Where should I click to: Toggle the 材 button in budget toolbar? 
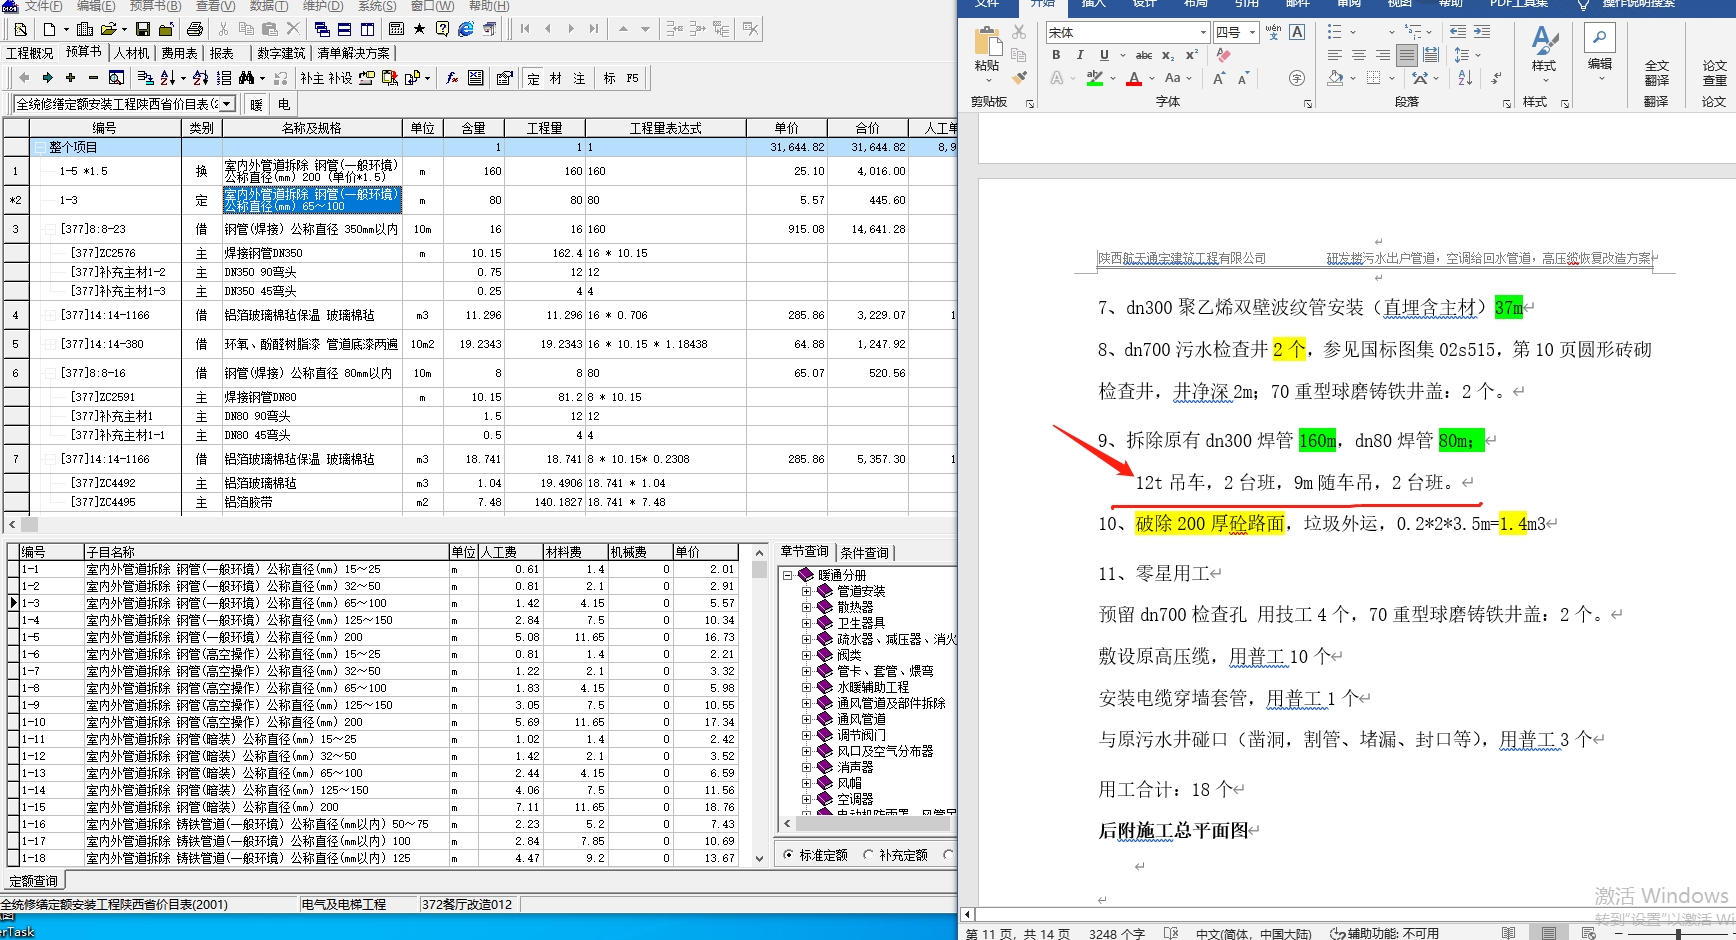coord(556,78)
